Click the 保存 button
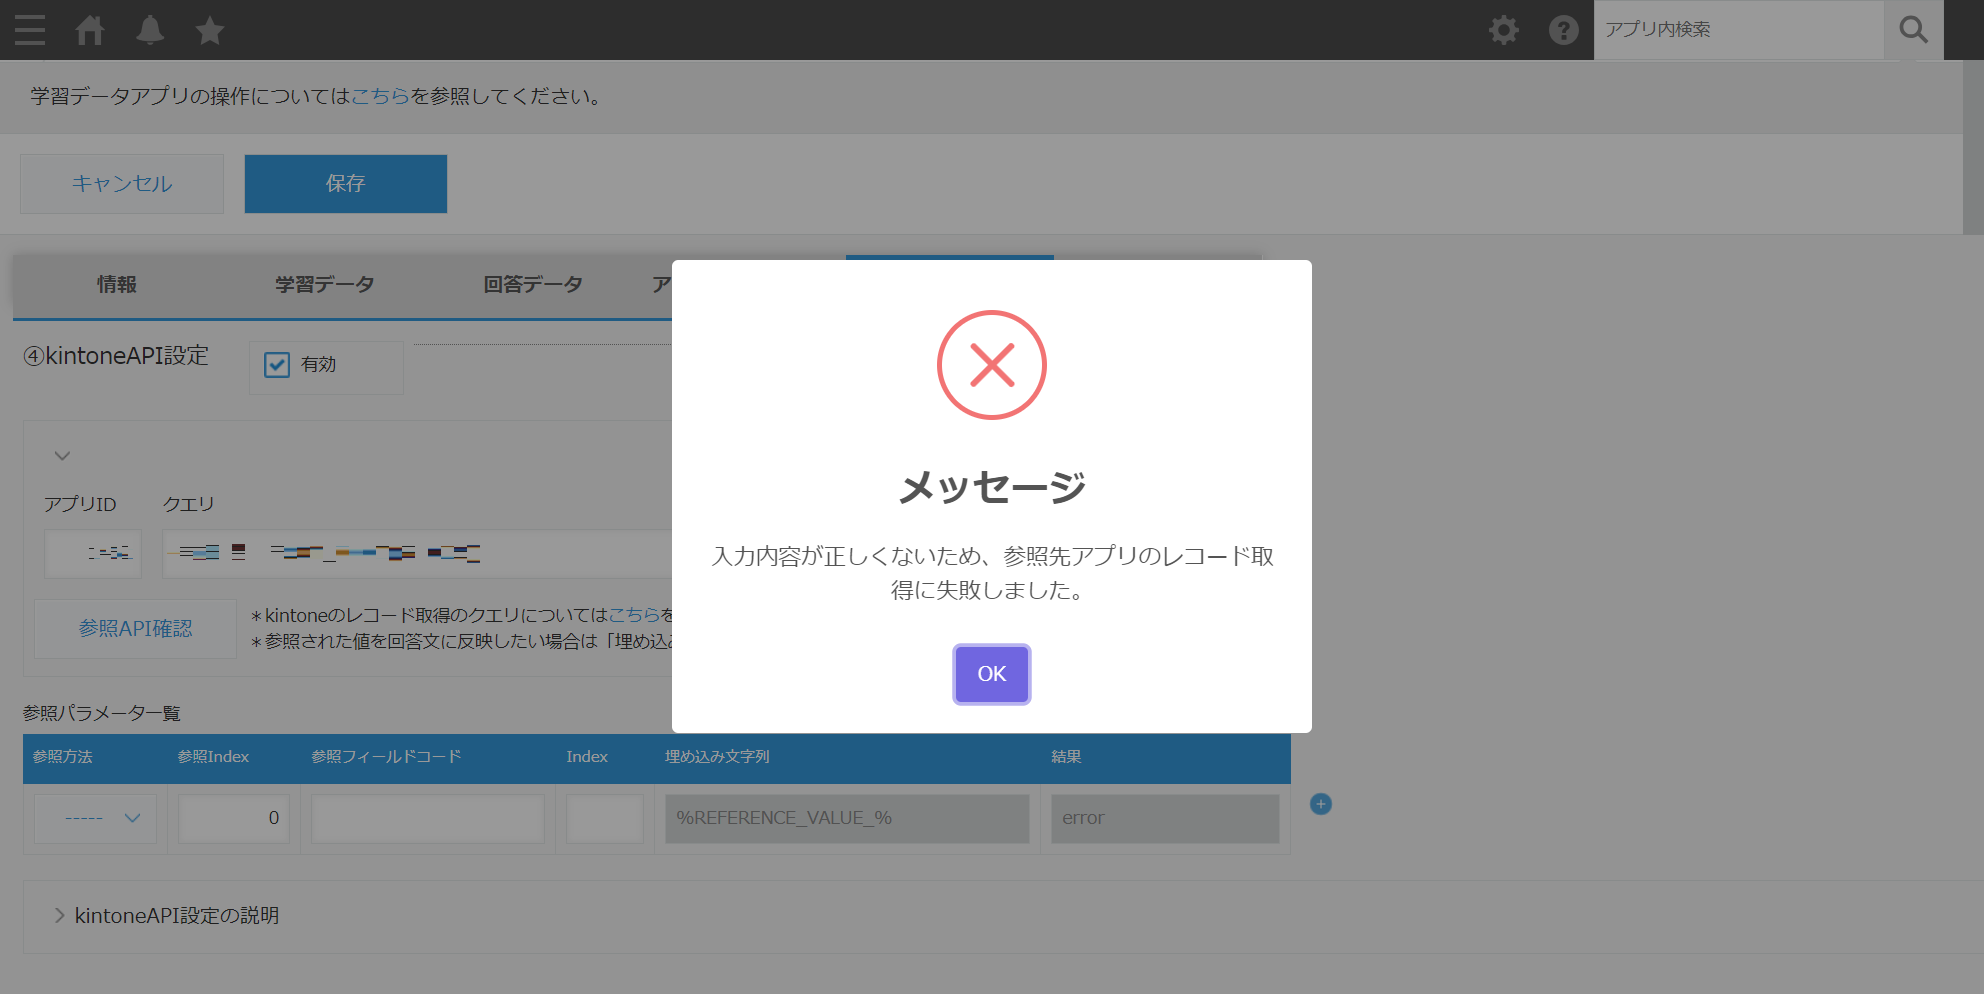This screenshot has width=1984, height=994. click(x=345, y=184)
